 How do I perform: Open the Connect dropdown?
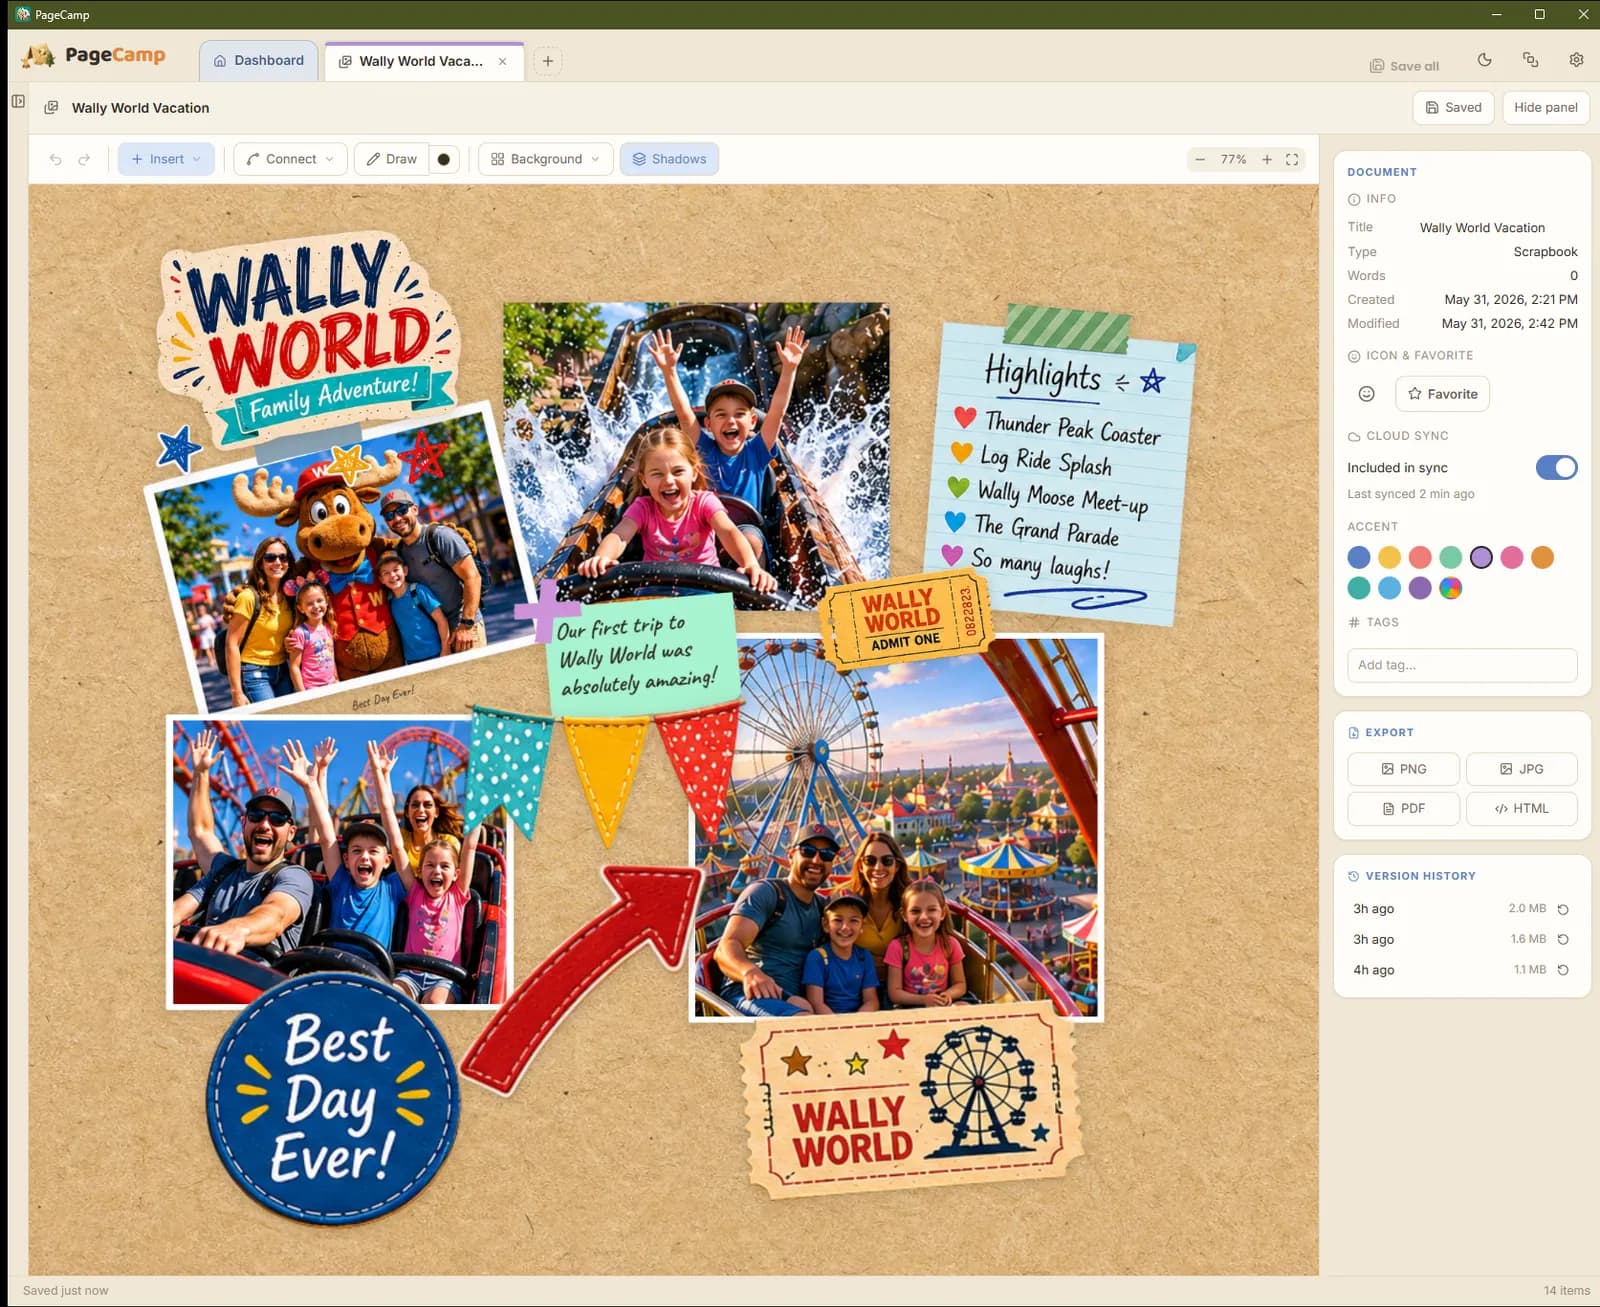[x=290, y=159]
